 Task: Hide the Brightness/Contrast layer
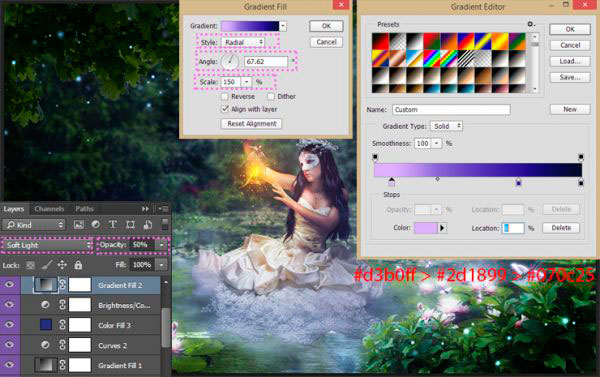tap(9, 305)
